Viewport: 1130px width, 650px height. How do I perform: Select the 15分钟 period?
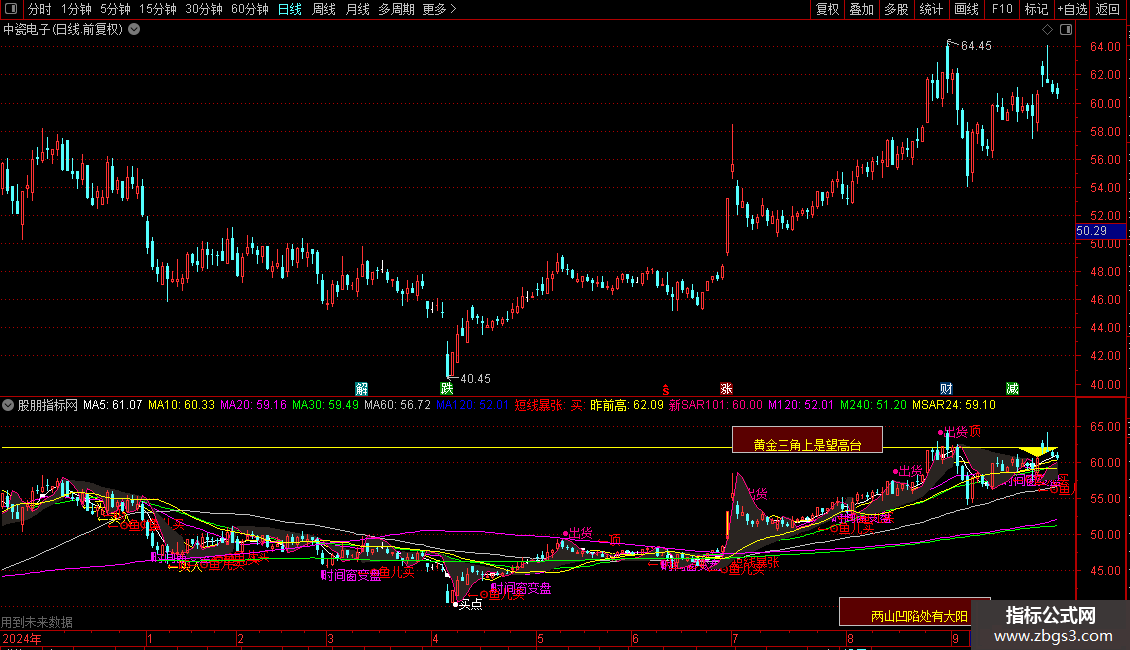(158, 9)
